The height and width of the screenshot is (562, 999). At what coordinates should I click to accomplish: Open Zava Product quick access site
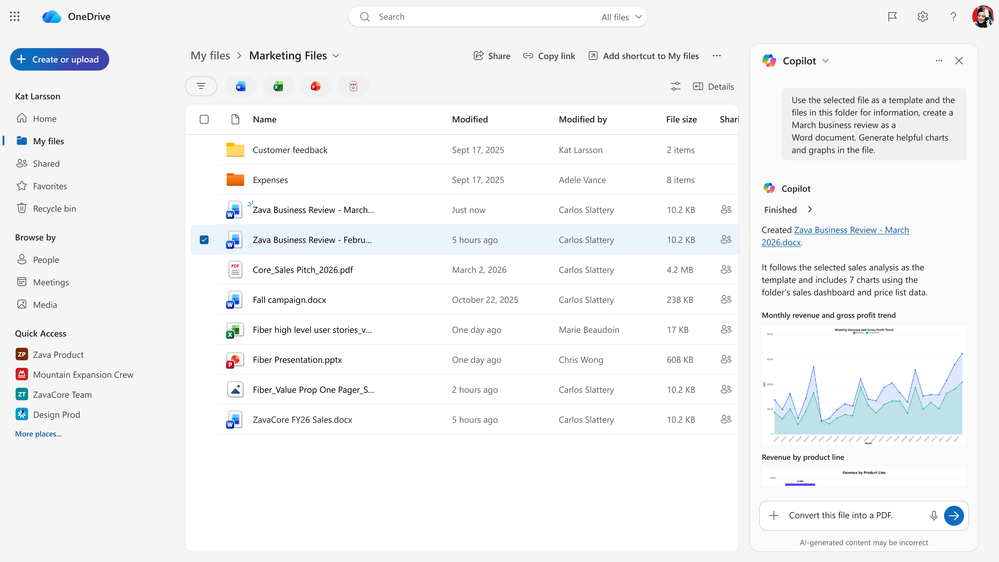pos(50,354)
